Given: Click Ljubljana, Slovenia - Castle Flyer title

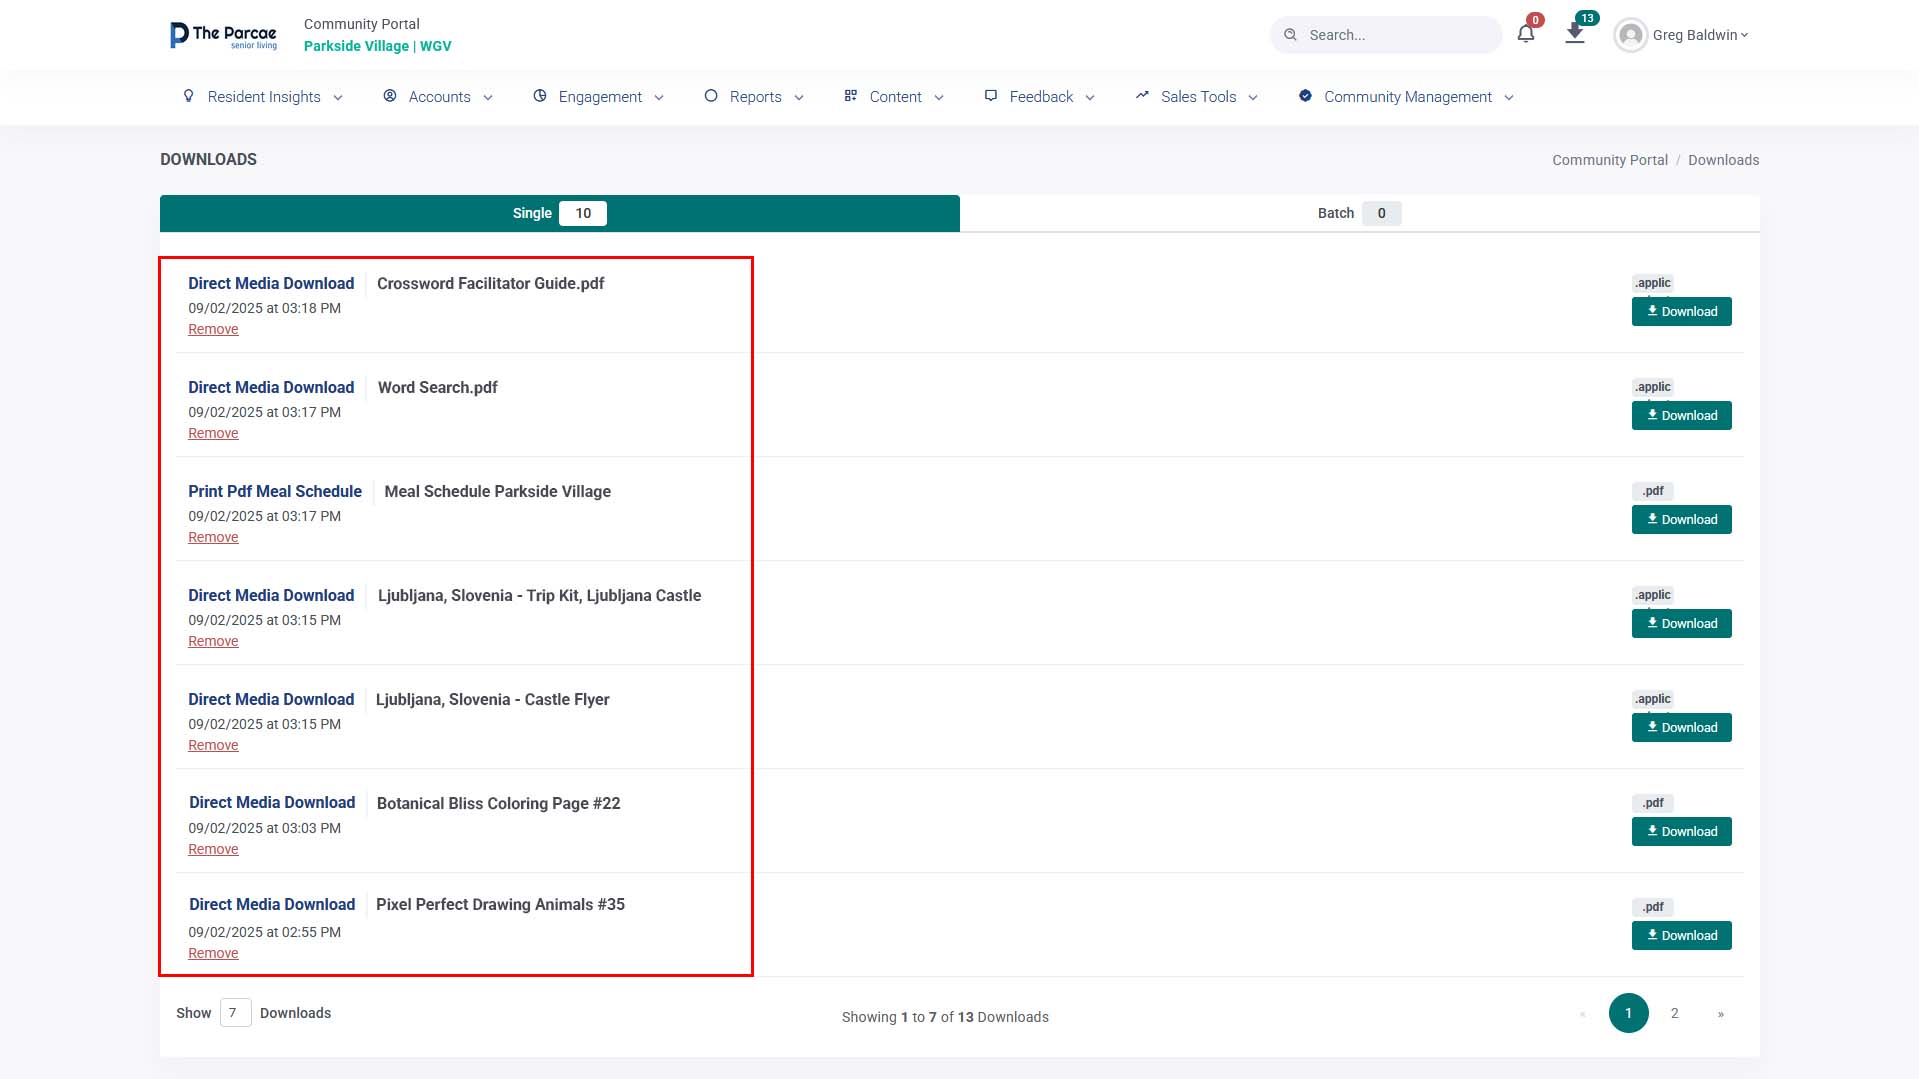Looking at the screenshot, I should coord(492,699).
